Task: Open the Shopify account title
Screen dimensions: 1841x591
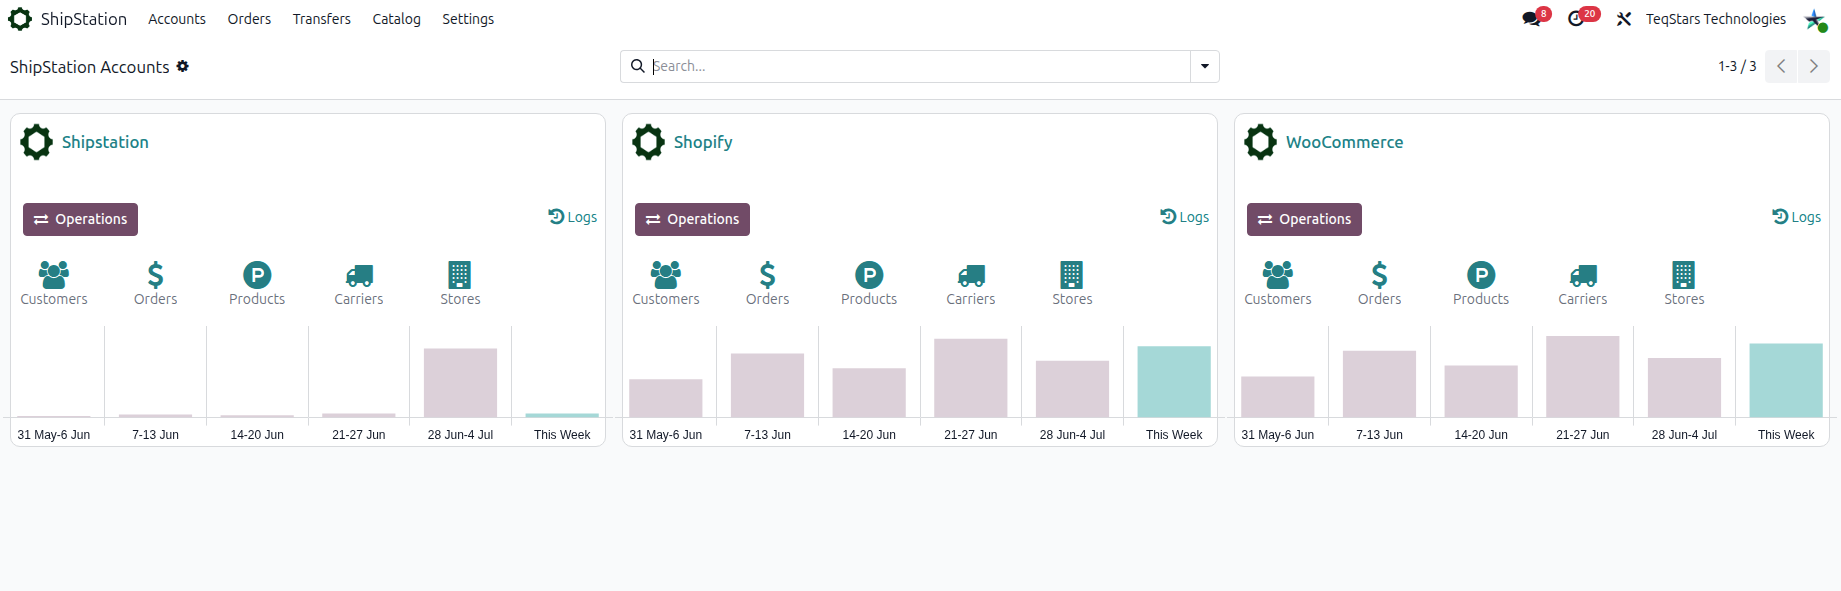Action: [703, 142]
